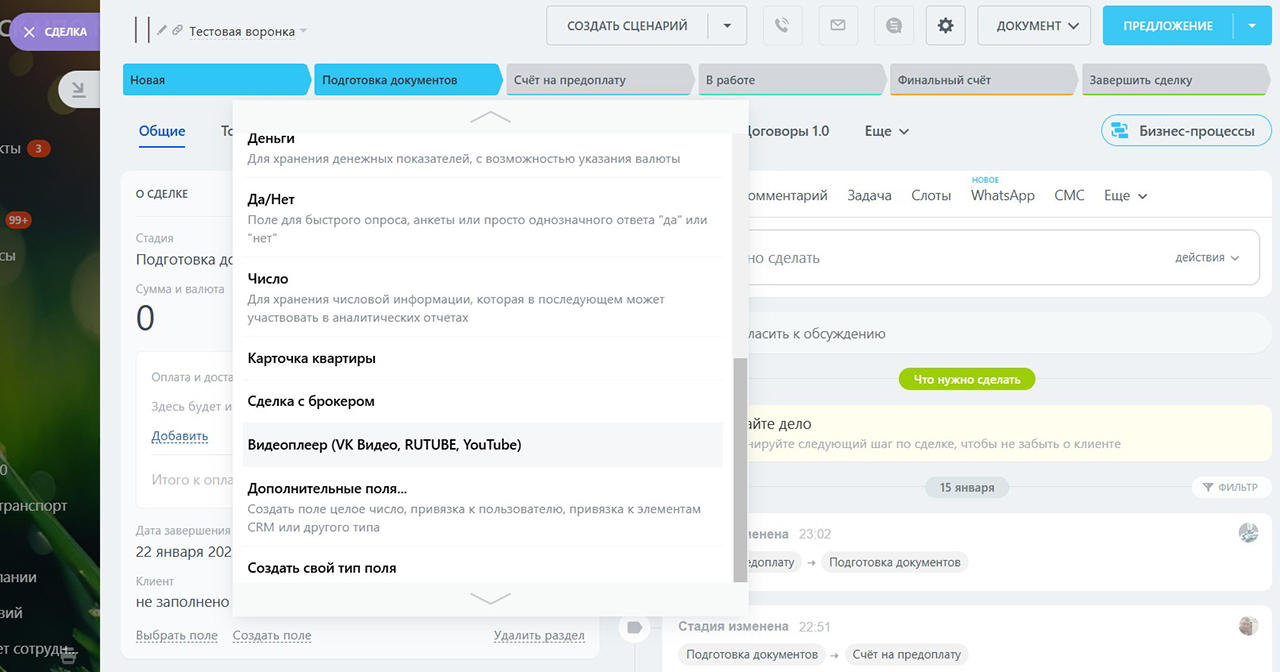Click the Добавить link
This screenshot has width=1280, height=672.
(x=180, y=436)
